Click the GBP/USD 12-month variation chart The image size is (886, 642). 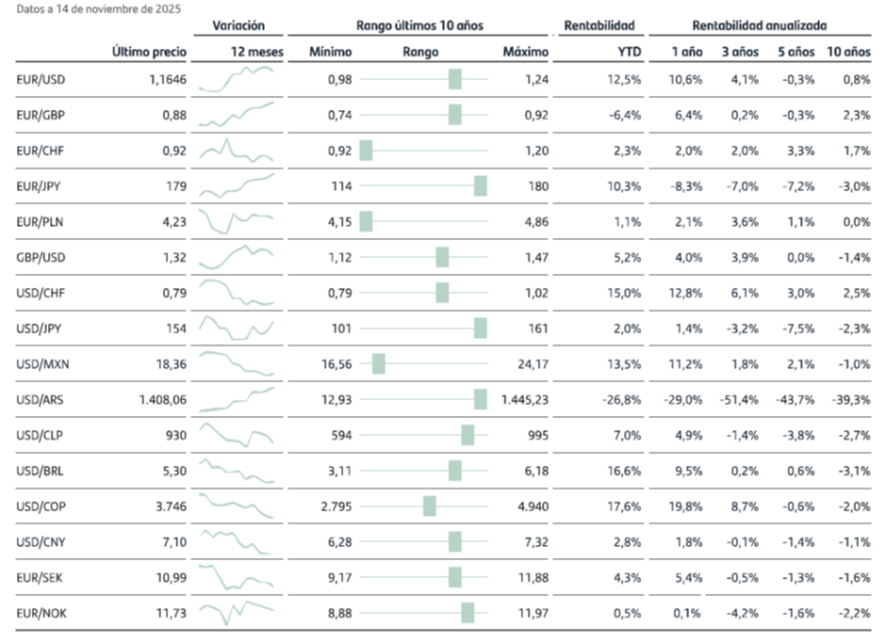point(236,257)
